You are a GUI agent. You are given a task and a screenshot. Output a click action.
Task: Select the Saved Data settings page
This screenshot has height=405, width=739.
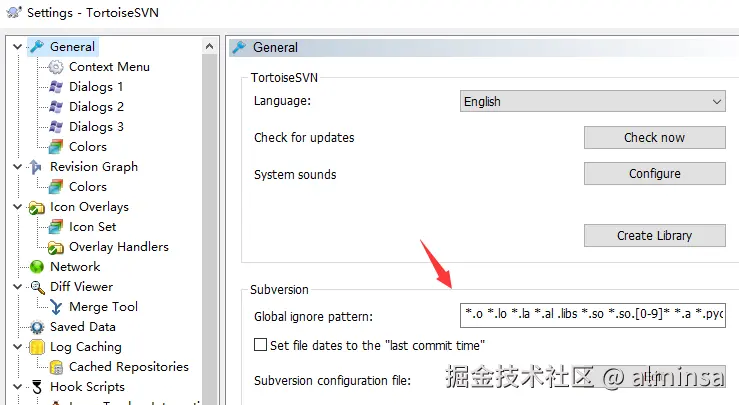(x=82, y=327)
